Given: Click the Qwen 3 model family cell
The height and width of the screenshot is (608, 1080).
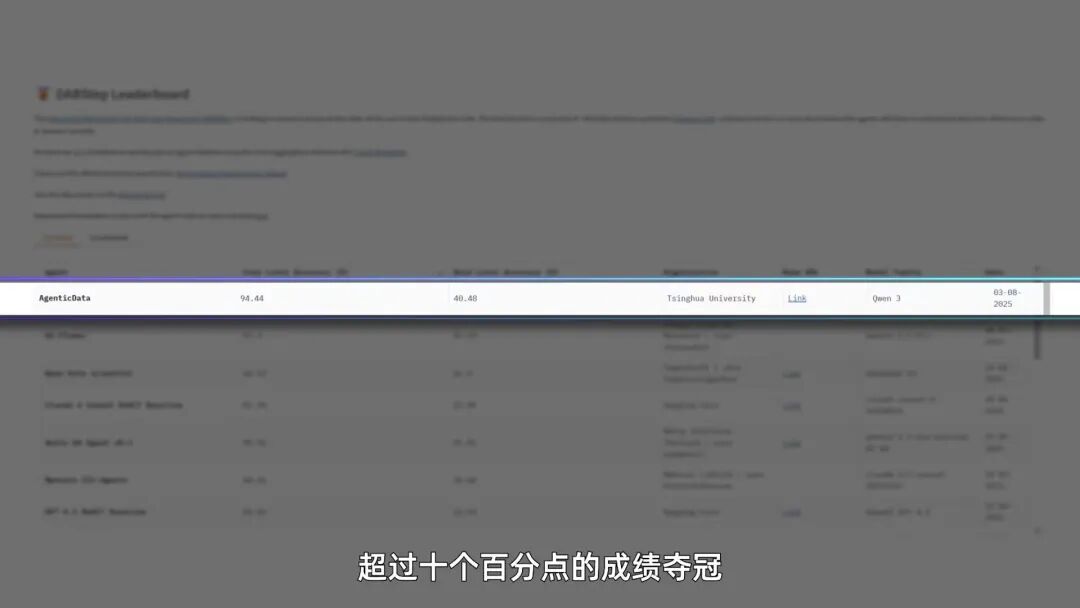Looking at the screenshot, I should point(886,298).
